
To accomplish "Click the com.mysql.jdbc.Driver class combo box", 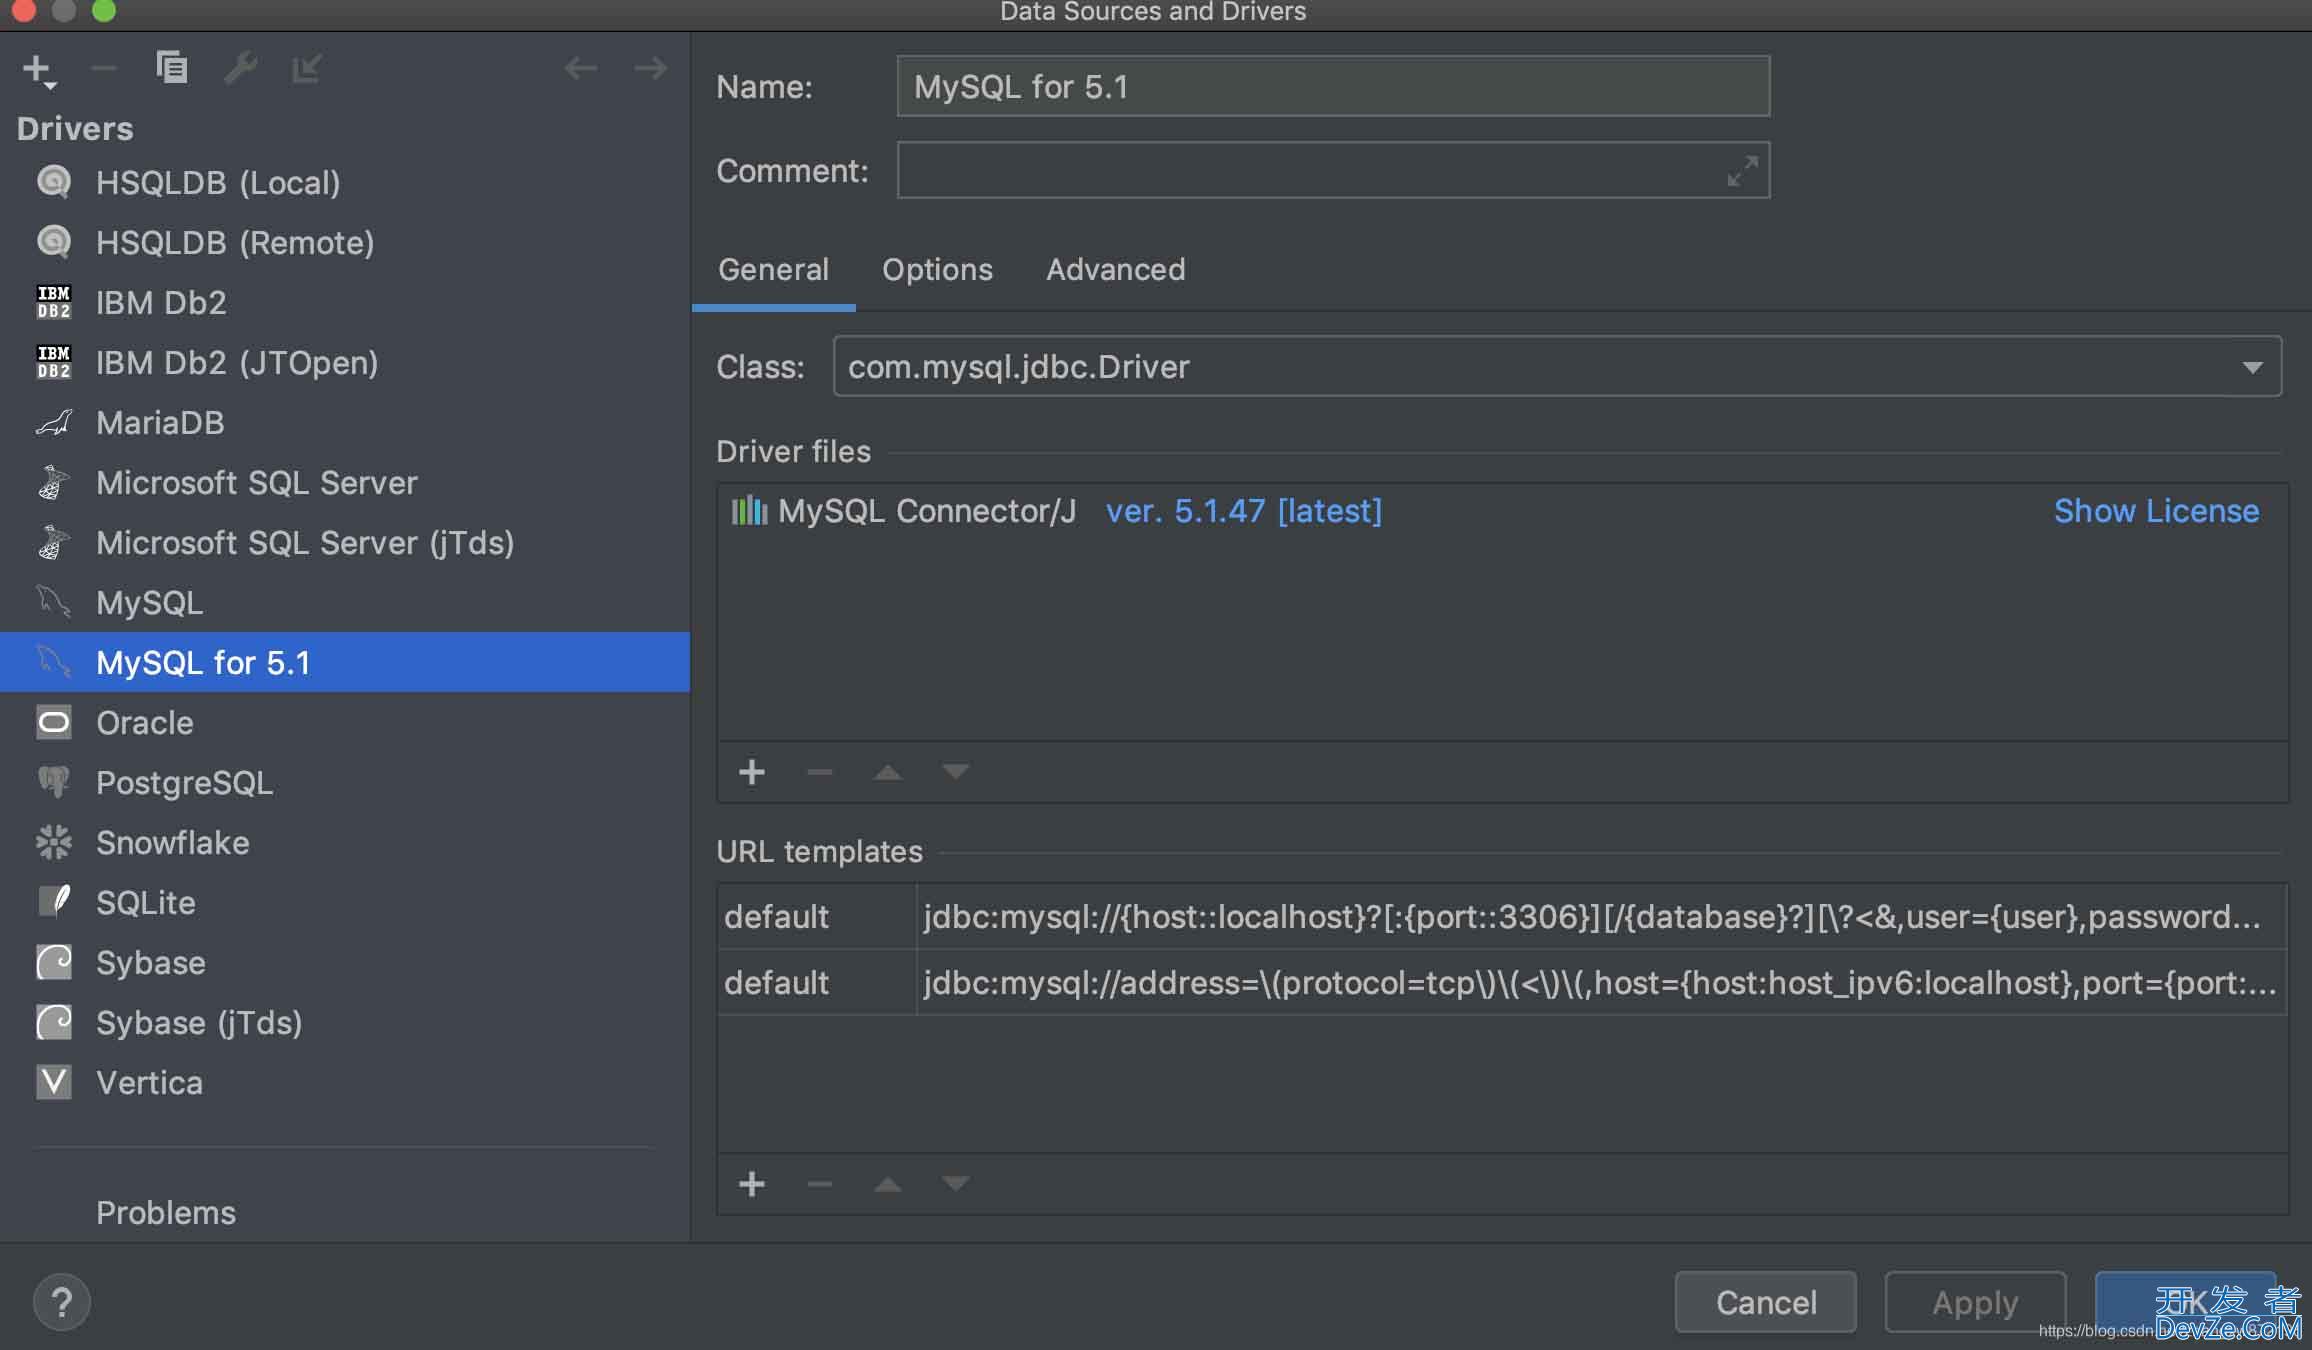I will pos(1557,366).
